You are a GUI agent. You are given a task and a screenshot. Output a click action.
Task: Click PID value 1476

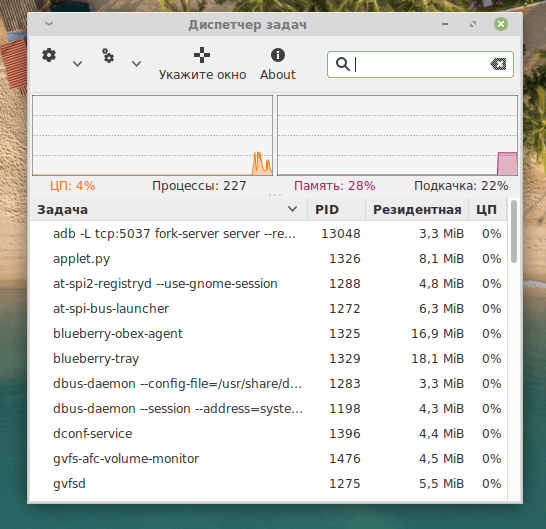(x=345, y=459)
